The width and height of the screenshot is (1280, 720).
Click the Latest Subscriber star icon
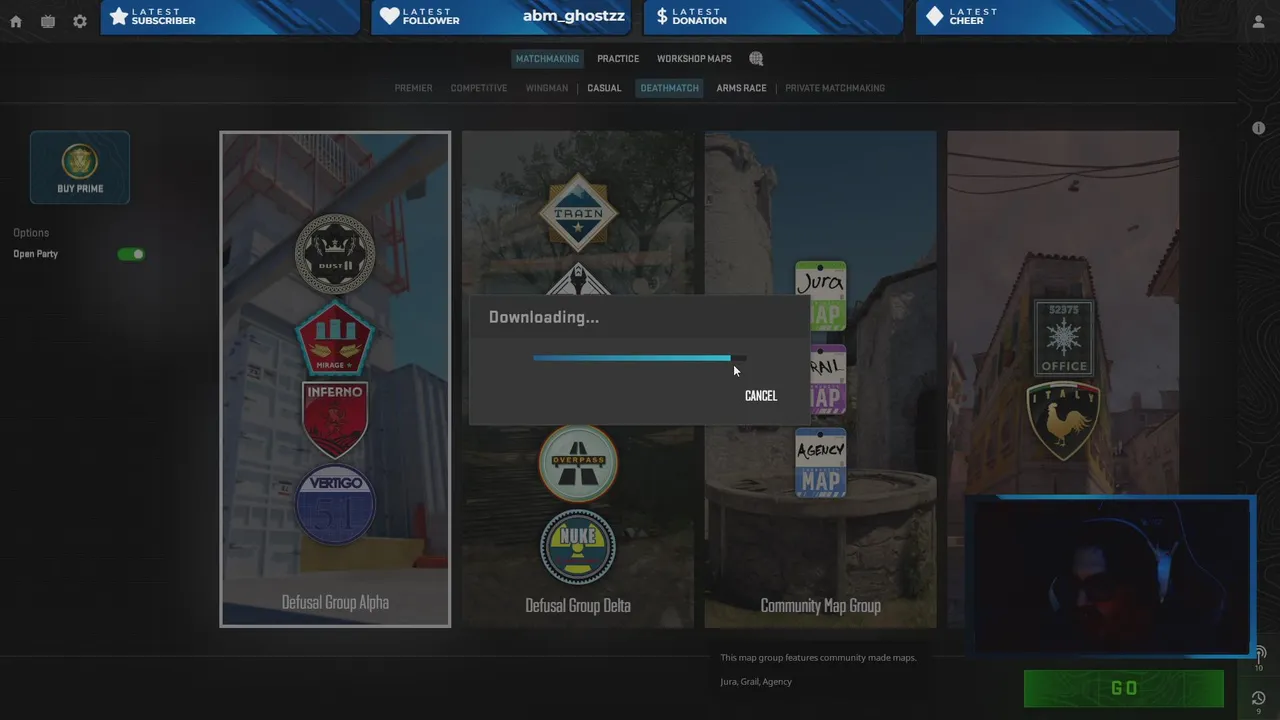(x=119, y=16)
